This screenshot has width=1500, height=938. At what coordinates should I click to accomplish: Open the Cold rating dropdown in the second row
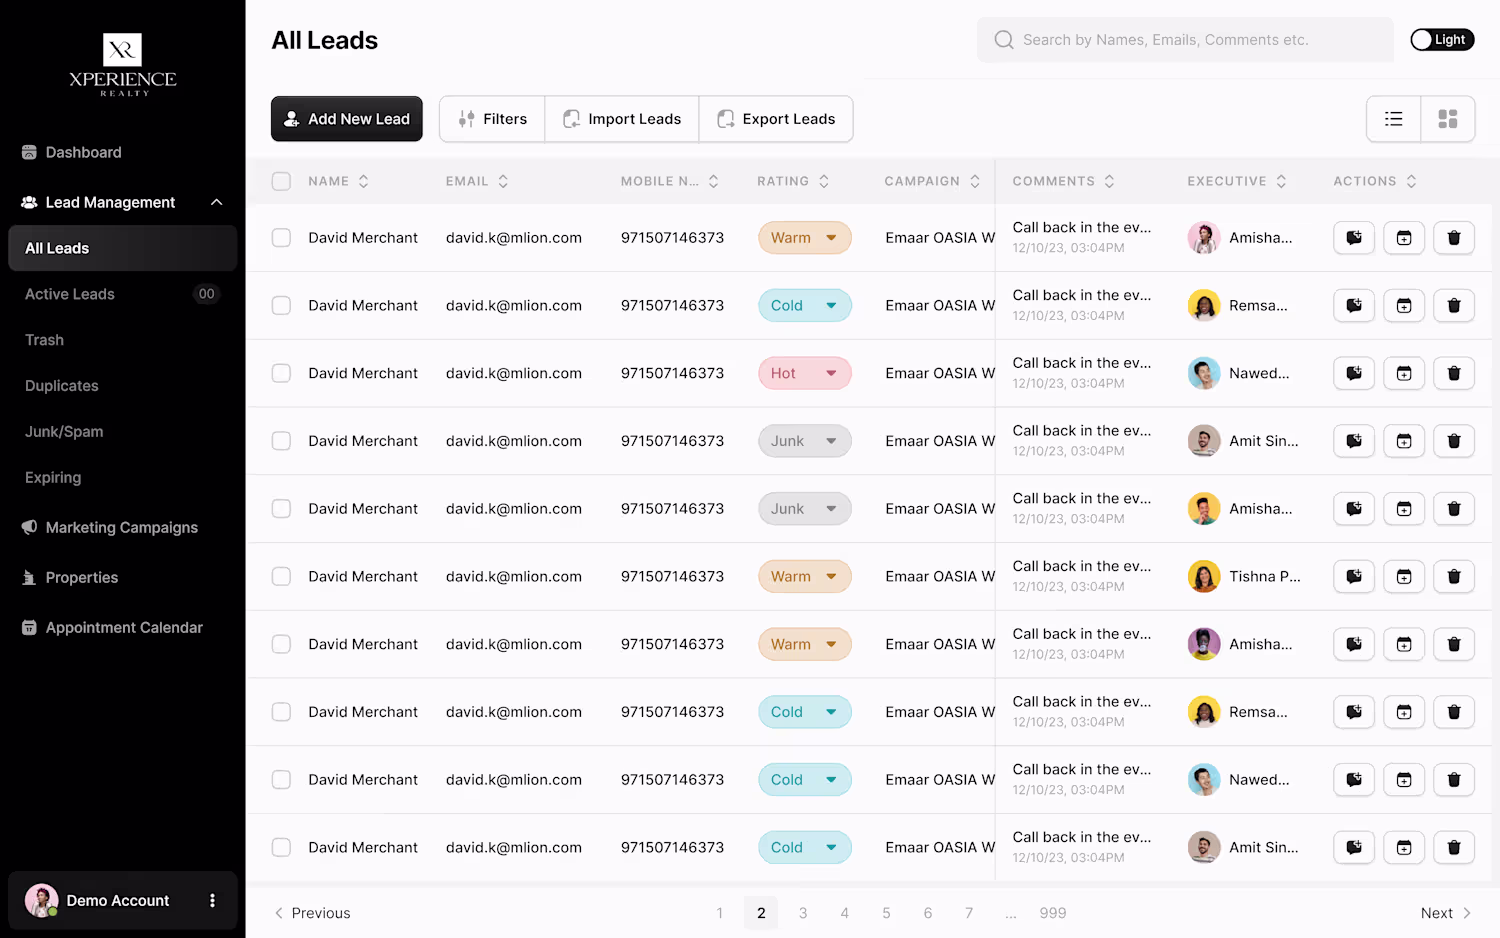point(805,305)
